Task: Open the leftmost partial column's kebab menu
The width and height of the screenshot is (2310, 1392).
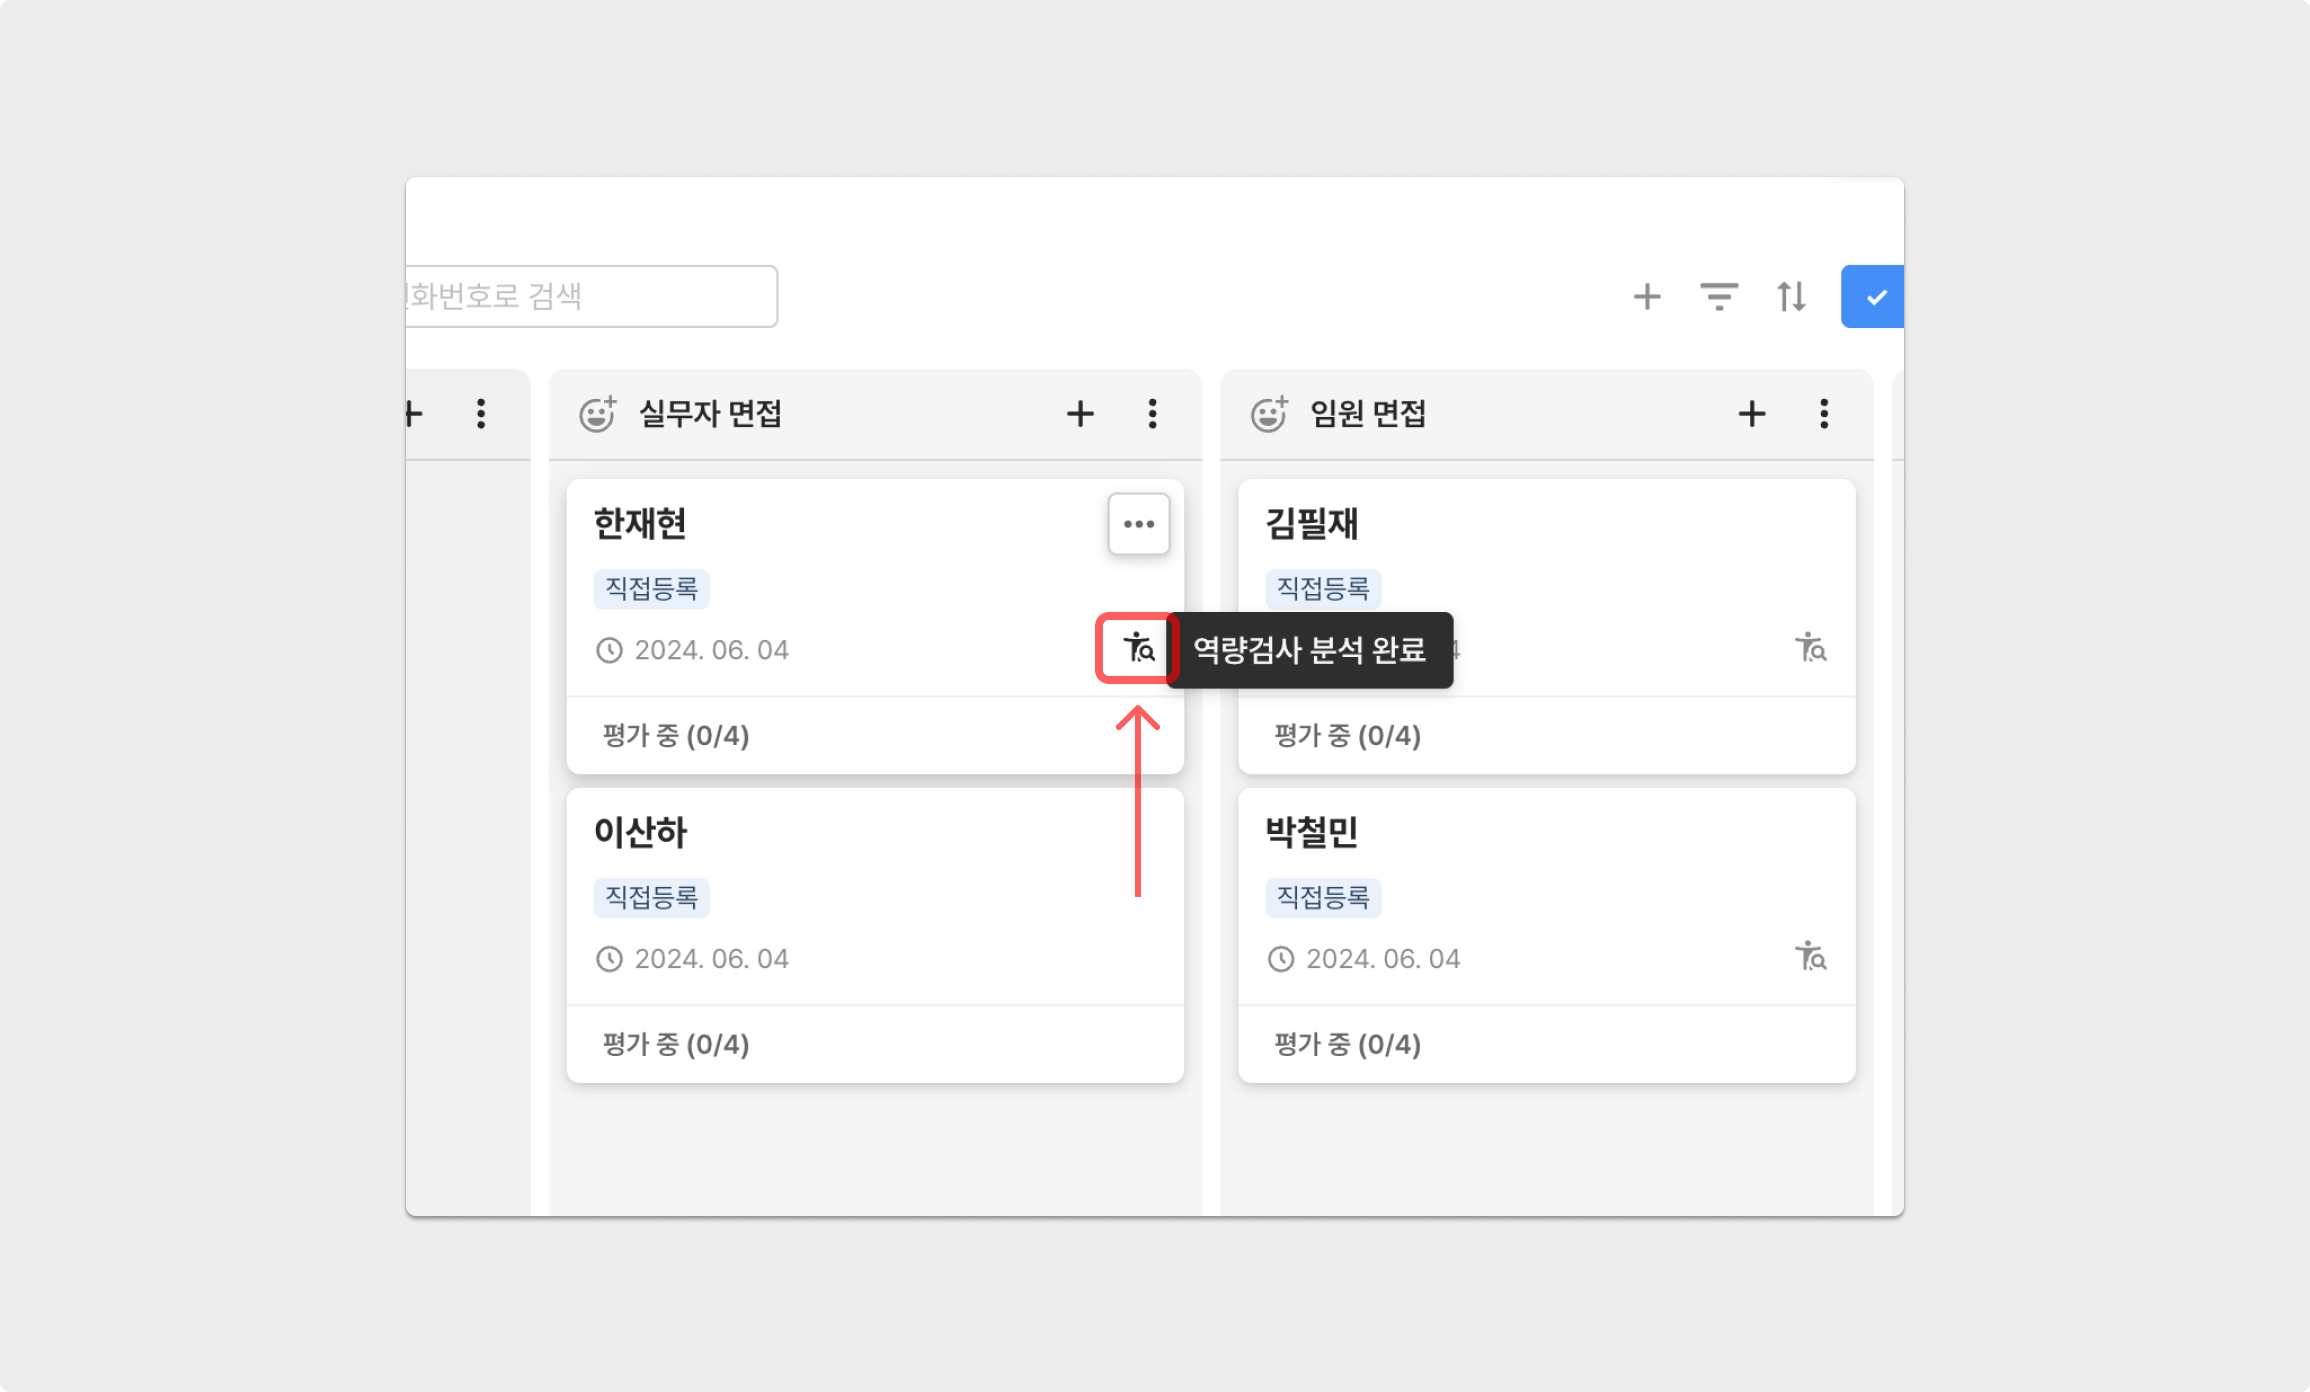Action: (x=481, y=414)
